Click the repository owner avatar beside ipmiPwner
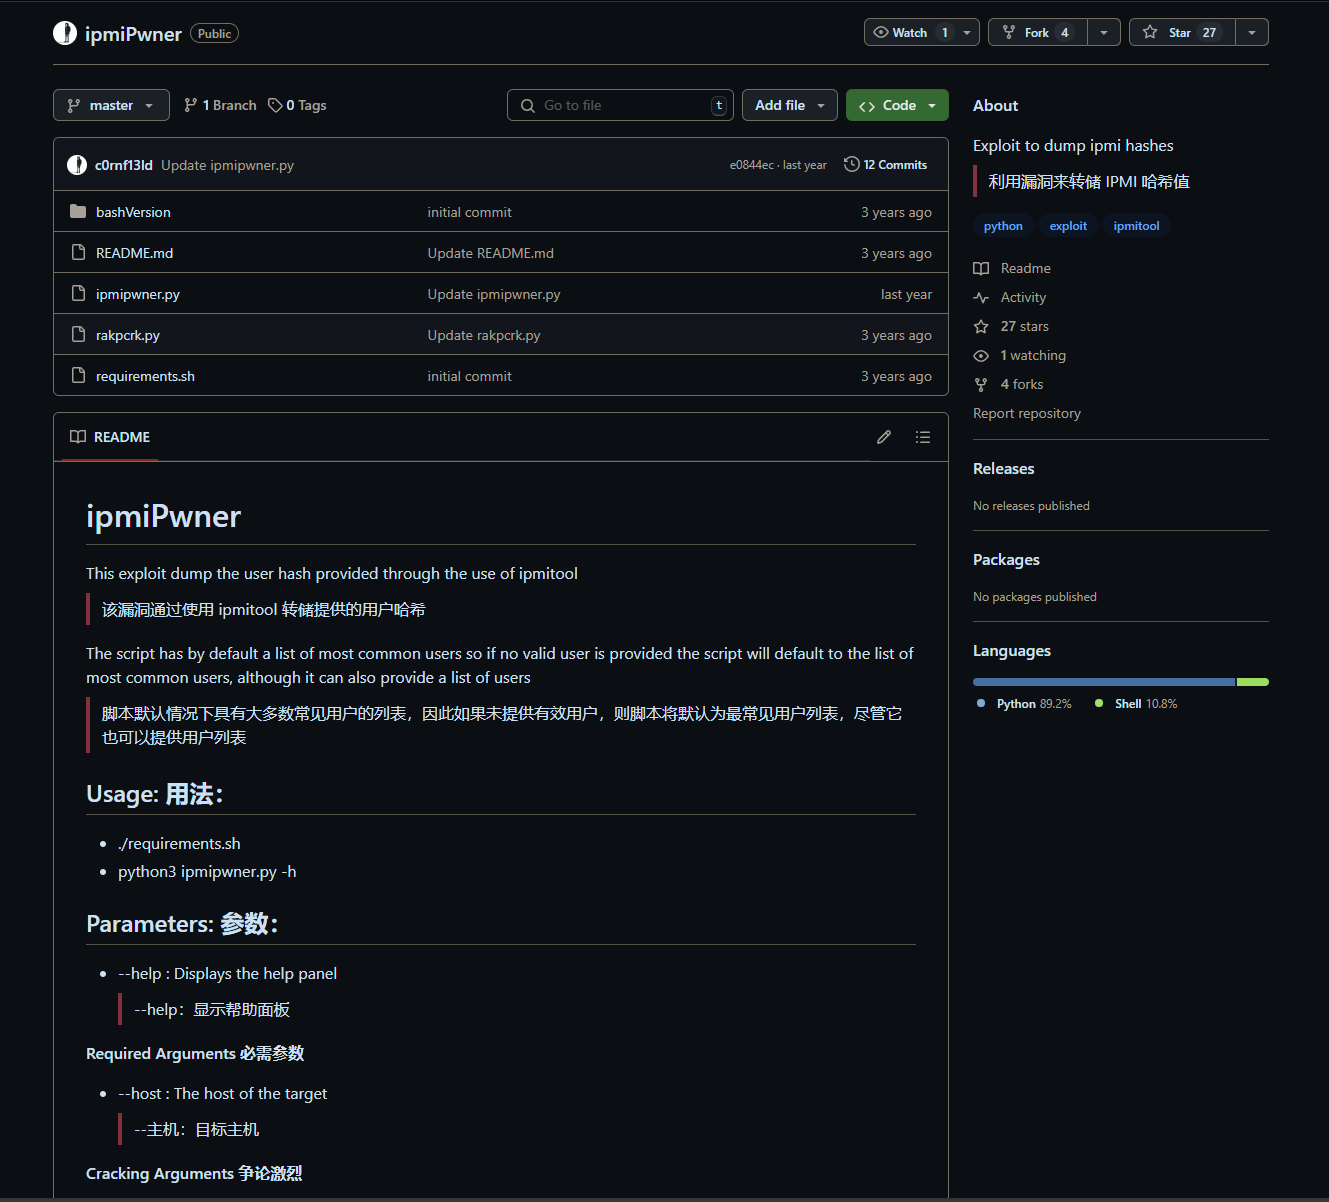This screenshot has width=1329, height=1202. [x=65, y=33]
